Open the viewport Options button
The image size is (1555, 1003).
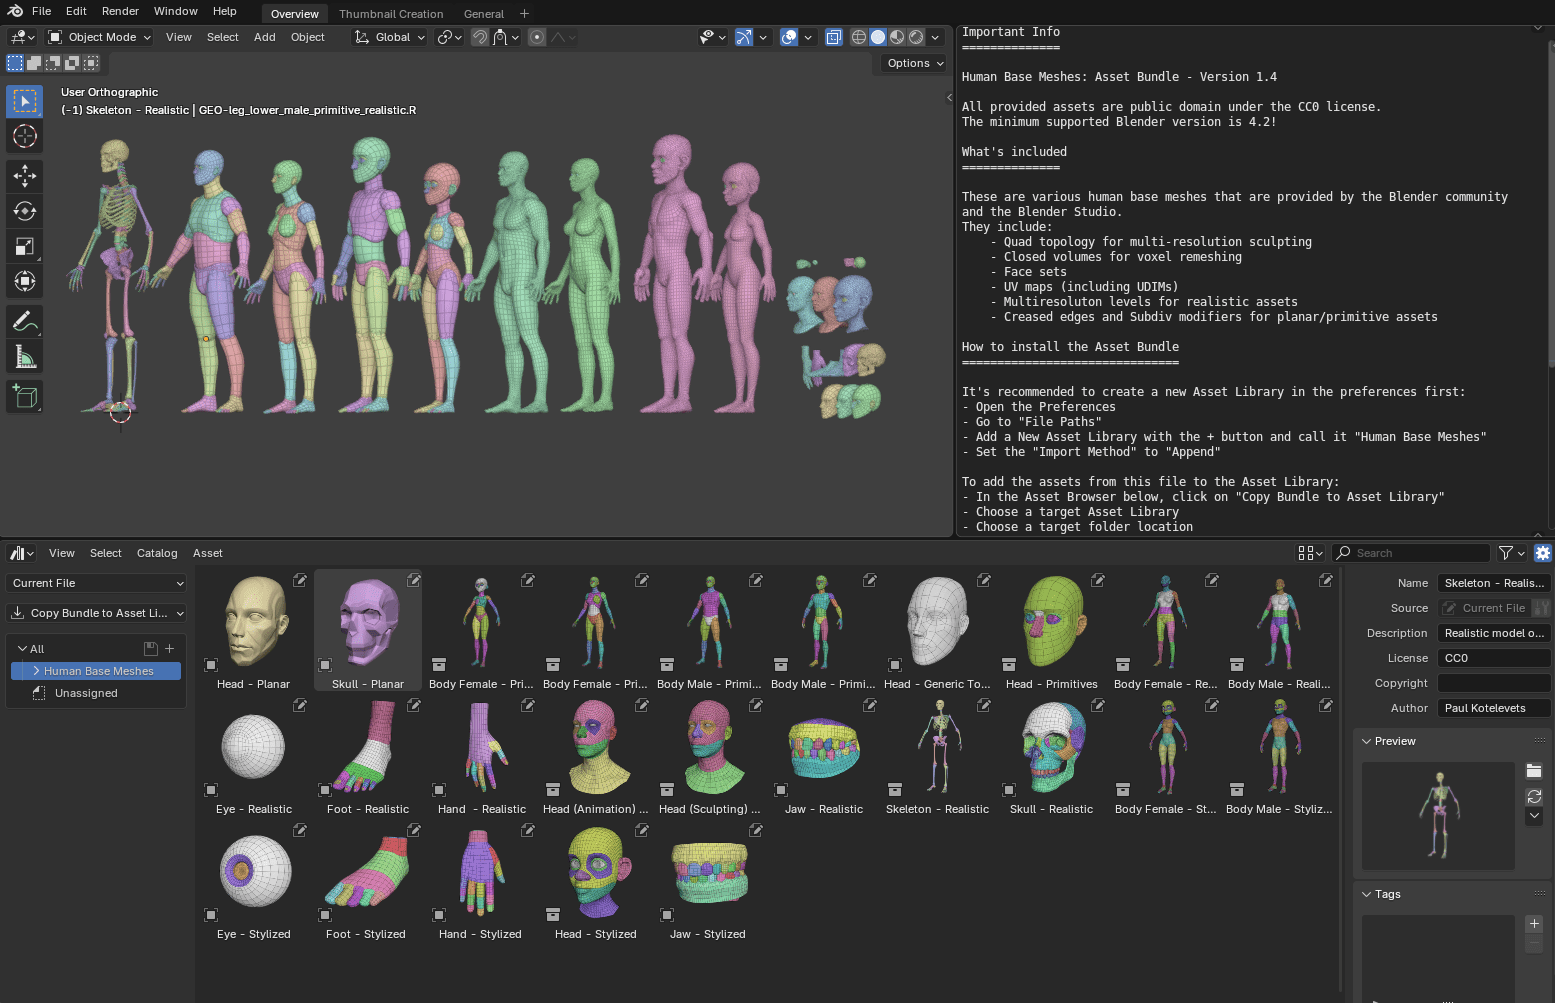[x=911, y=62]
